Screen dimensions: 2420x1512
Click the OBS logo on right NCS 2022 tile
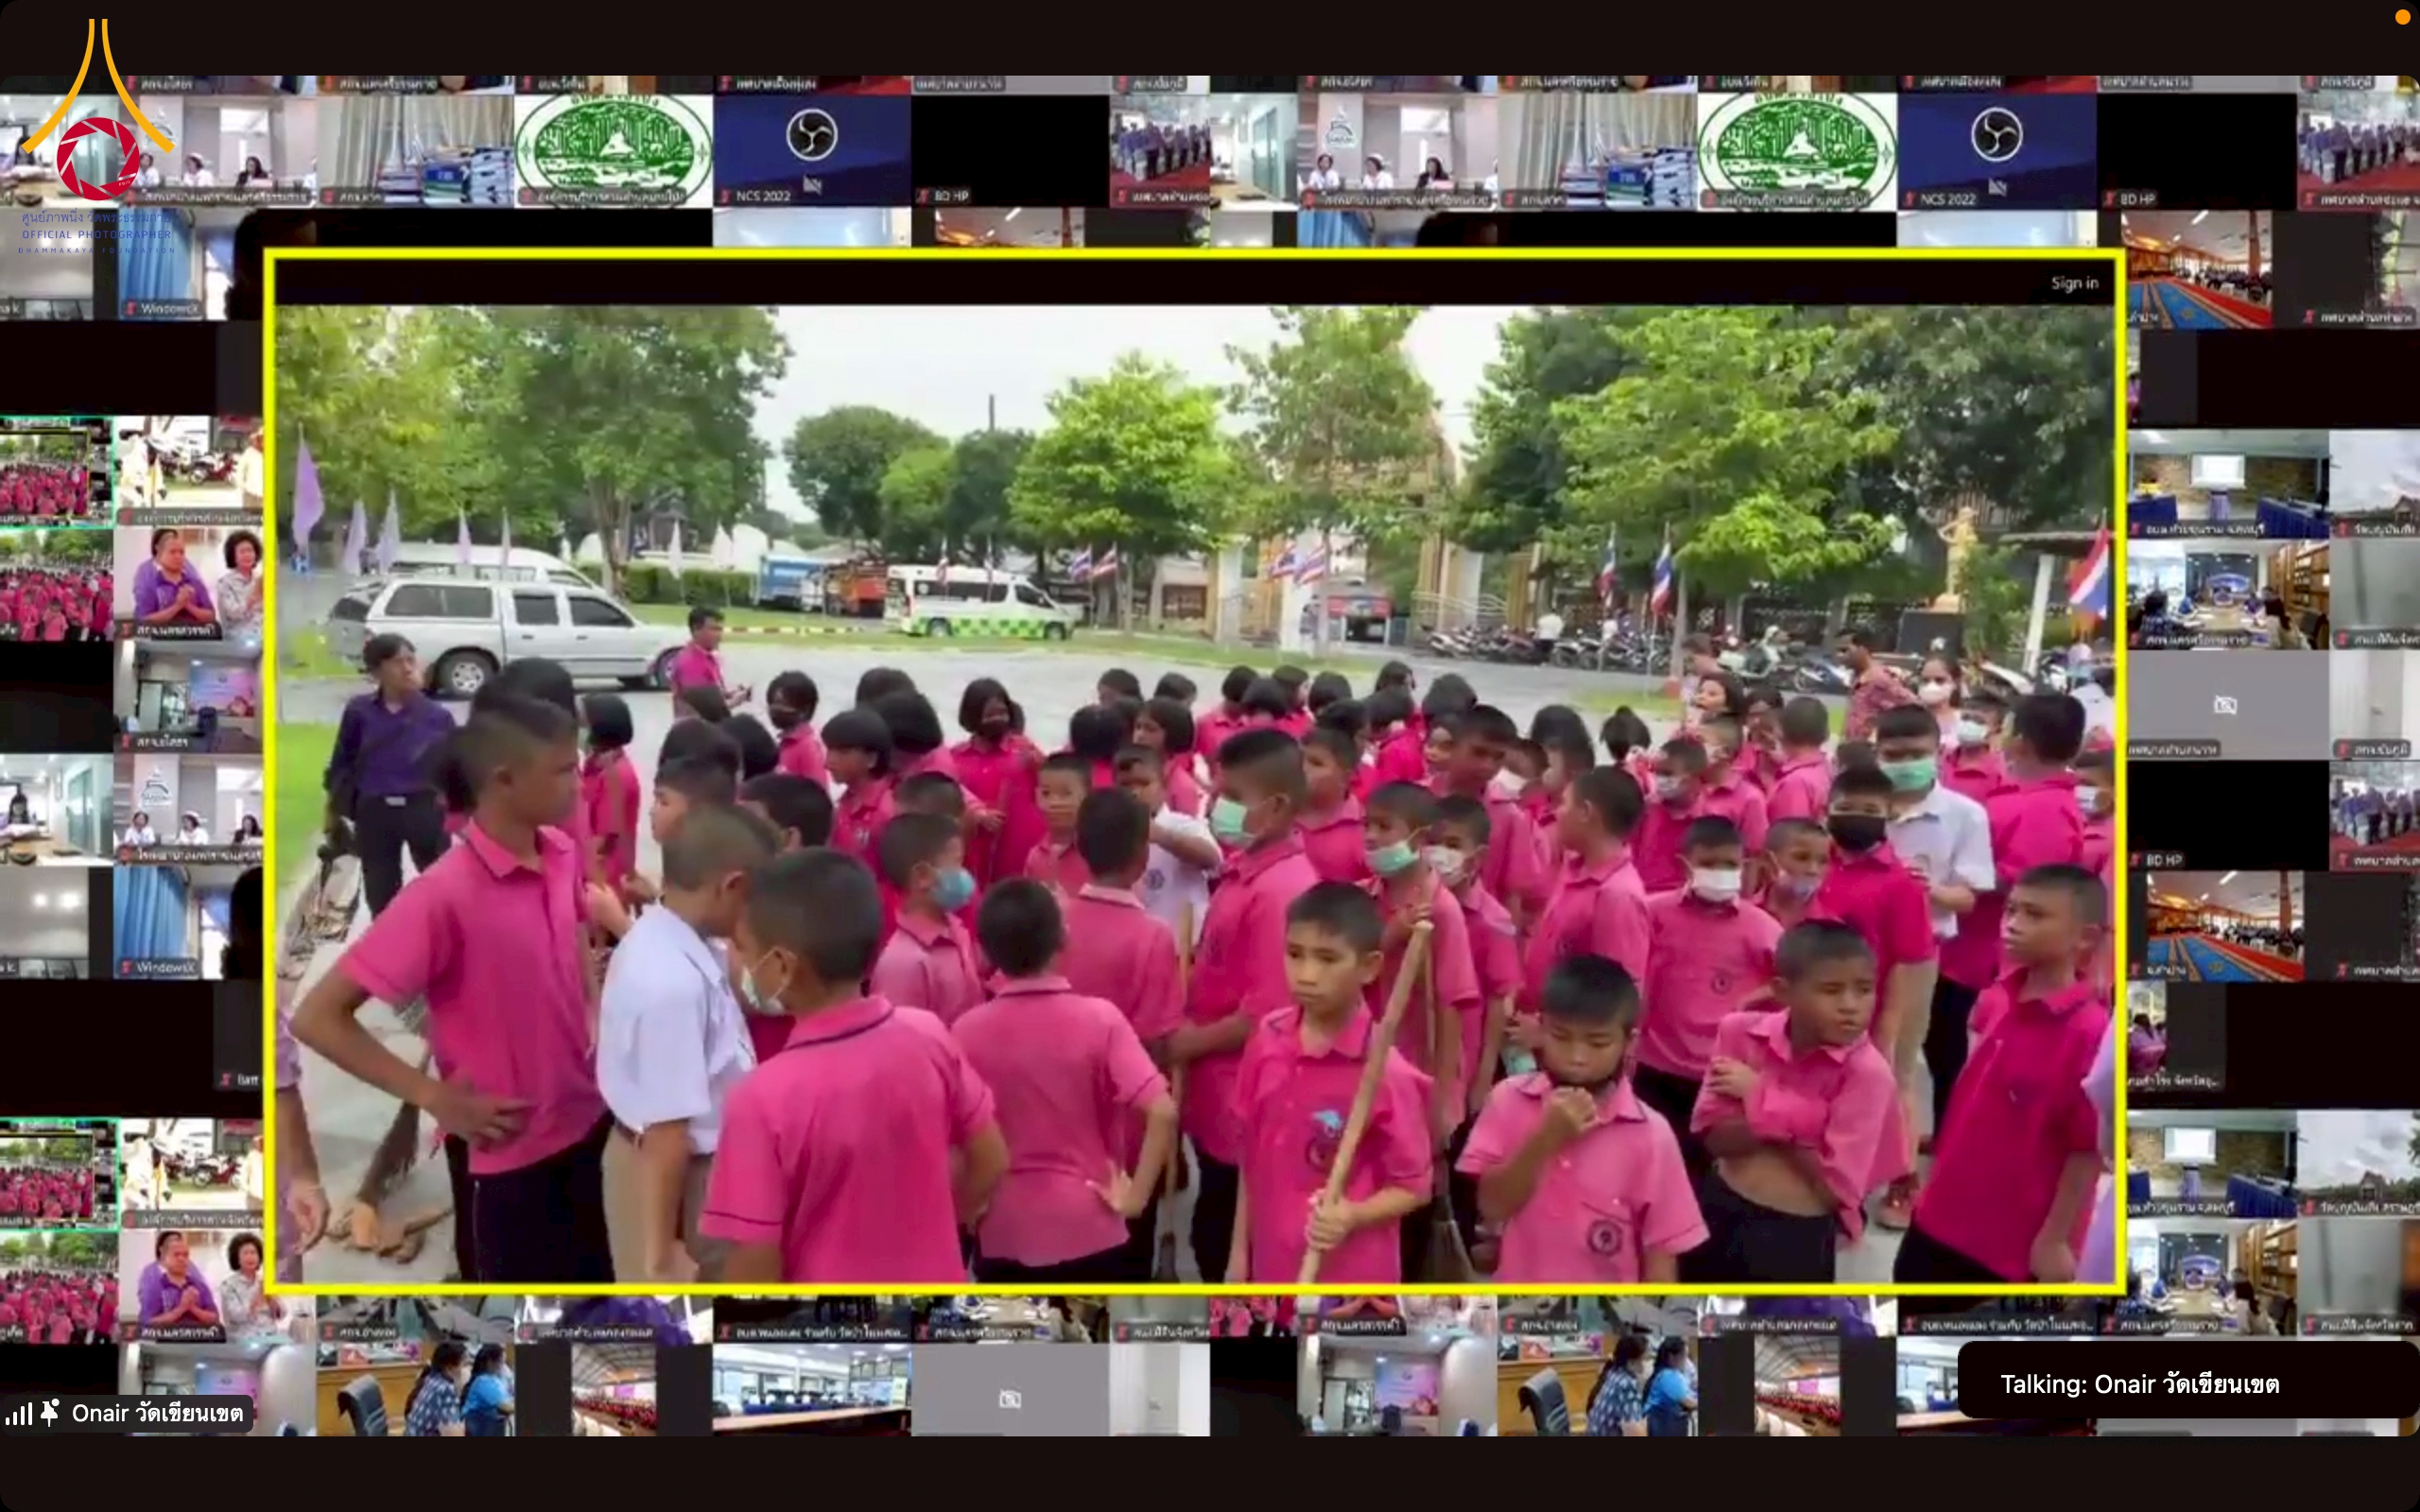click(1996, 135)
